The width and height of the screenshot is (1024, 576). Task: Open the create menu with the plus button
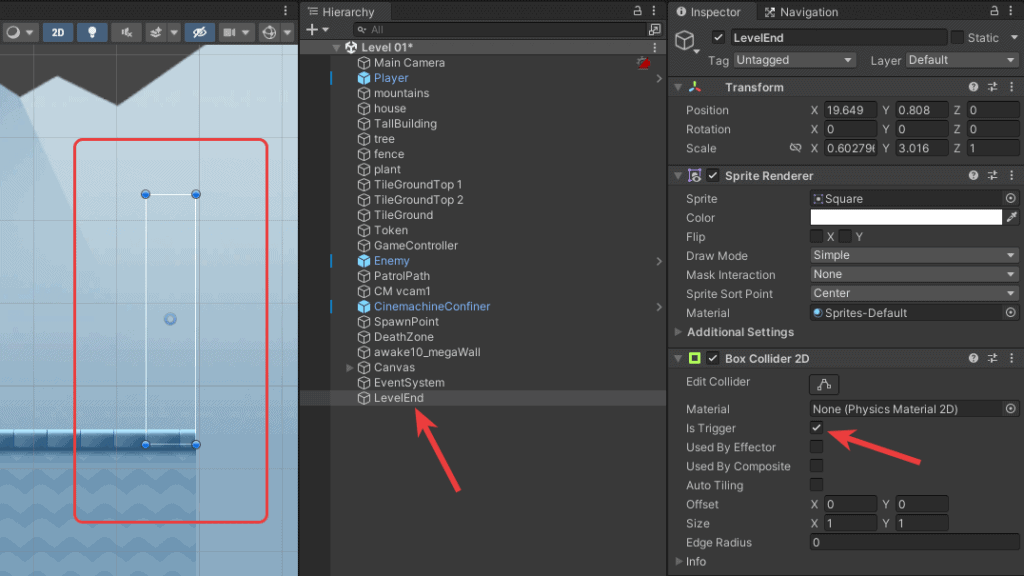pos(311,30)
